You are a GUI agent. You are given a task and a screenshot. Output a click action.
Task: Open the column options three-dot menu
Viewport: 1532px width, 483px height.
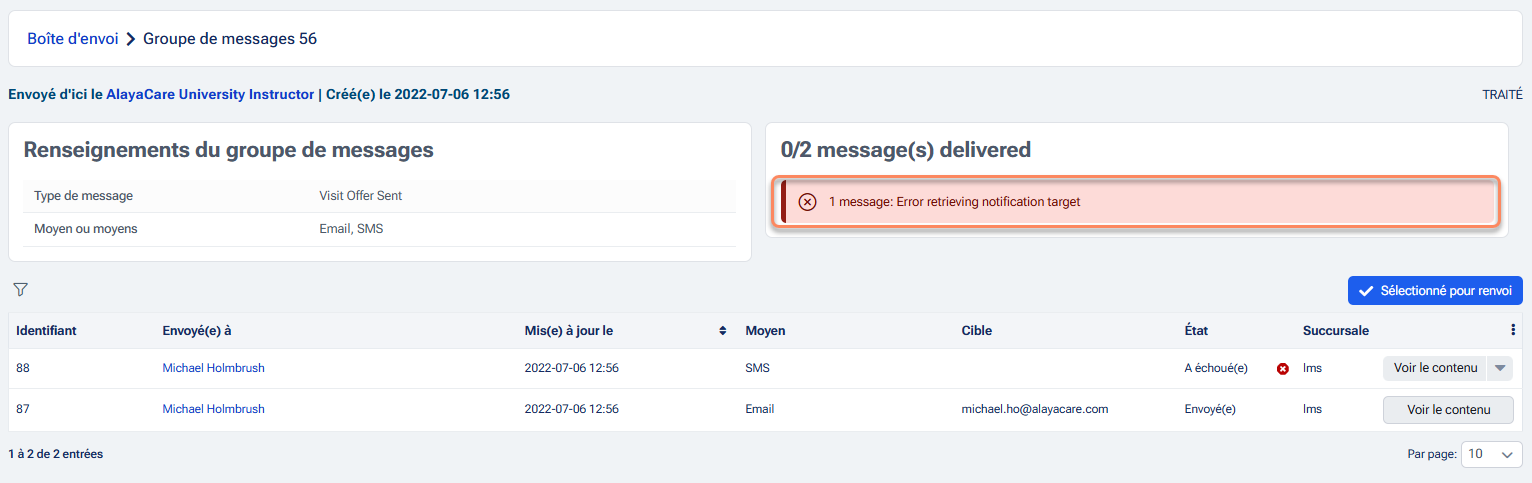(x=1513, y=330)
